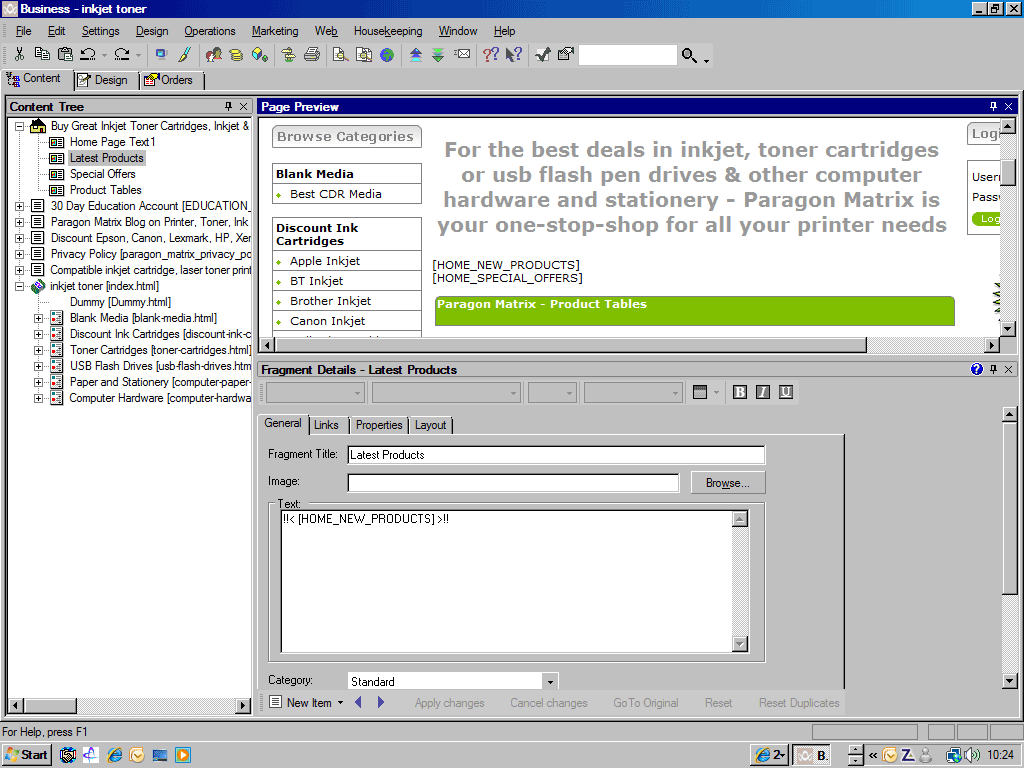The image size is (1024, 768).
Task: Expand the Toner Cartridges tree node
Action: click(x=39, y=350)
